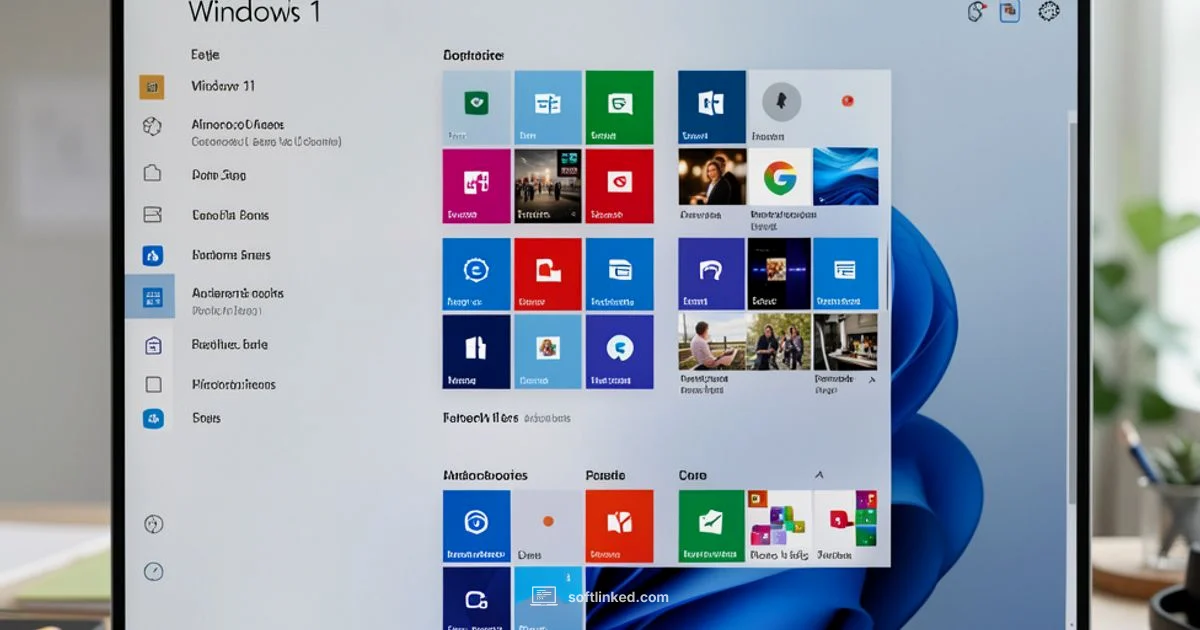The height and width of the screenshot is (630, 1200).
Task: Select the blue document icon beside the last sidebar entry
Action: click(154, 418)
